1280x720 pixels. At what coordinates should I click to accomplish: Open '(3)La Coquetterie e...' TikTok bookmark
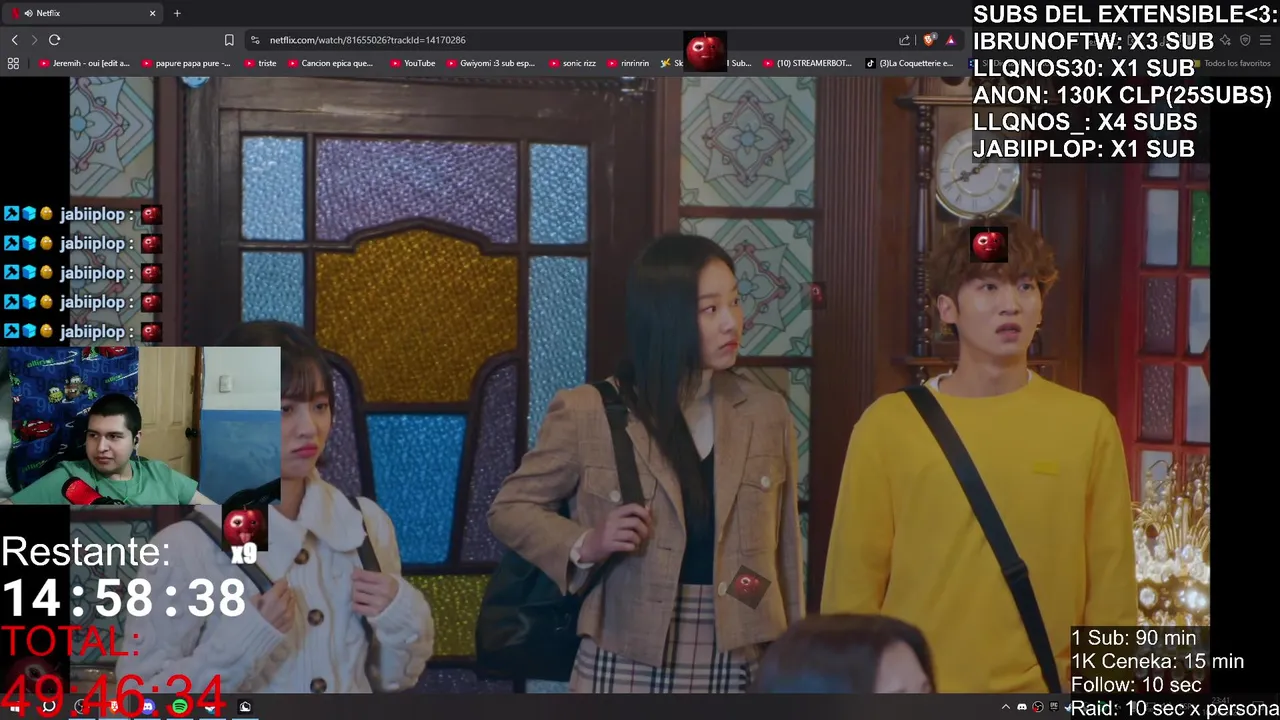(910, 63)
